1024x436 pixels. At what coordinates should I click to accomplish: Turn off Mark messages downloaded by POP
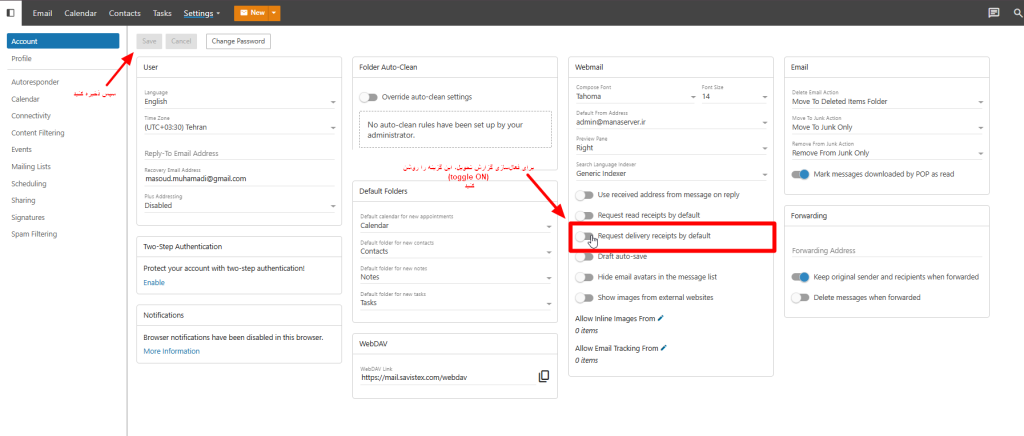coord(799,174)
